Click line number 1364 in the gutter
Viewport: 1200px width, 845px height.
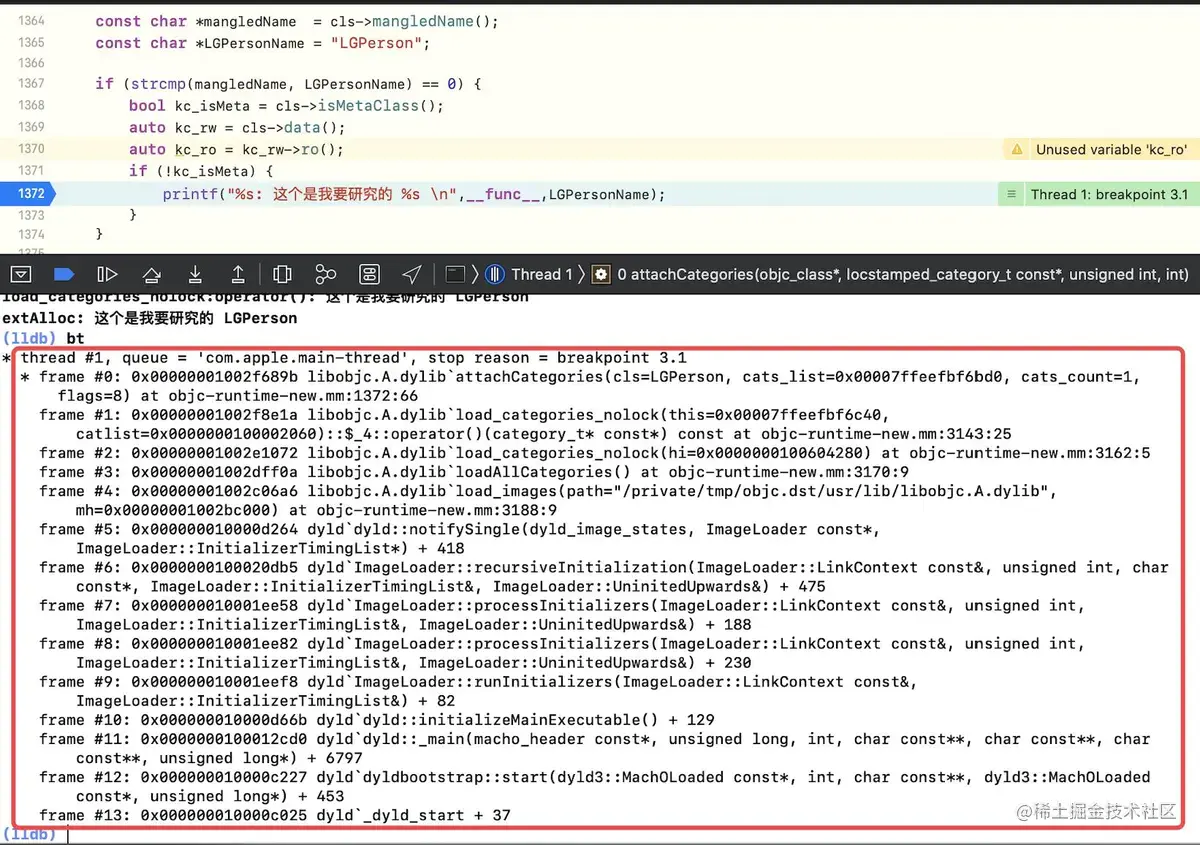tap(31, 21)
